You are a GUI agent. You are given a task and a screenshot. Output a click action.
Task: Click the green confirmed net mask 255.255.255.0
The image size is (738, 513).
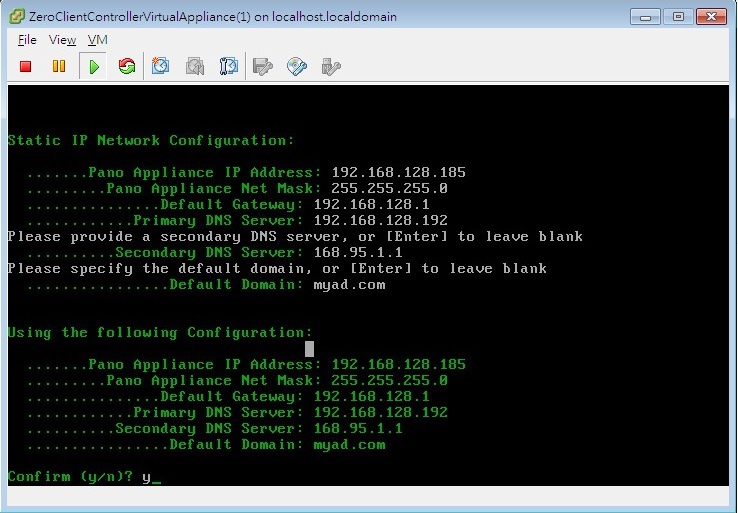point(389,380)
